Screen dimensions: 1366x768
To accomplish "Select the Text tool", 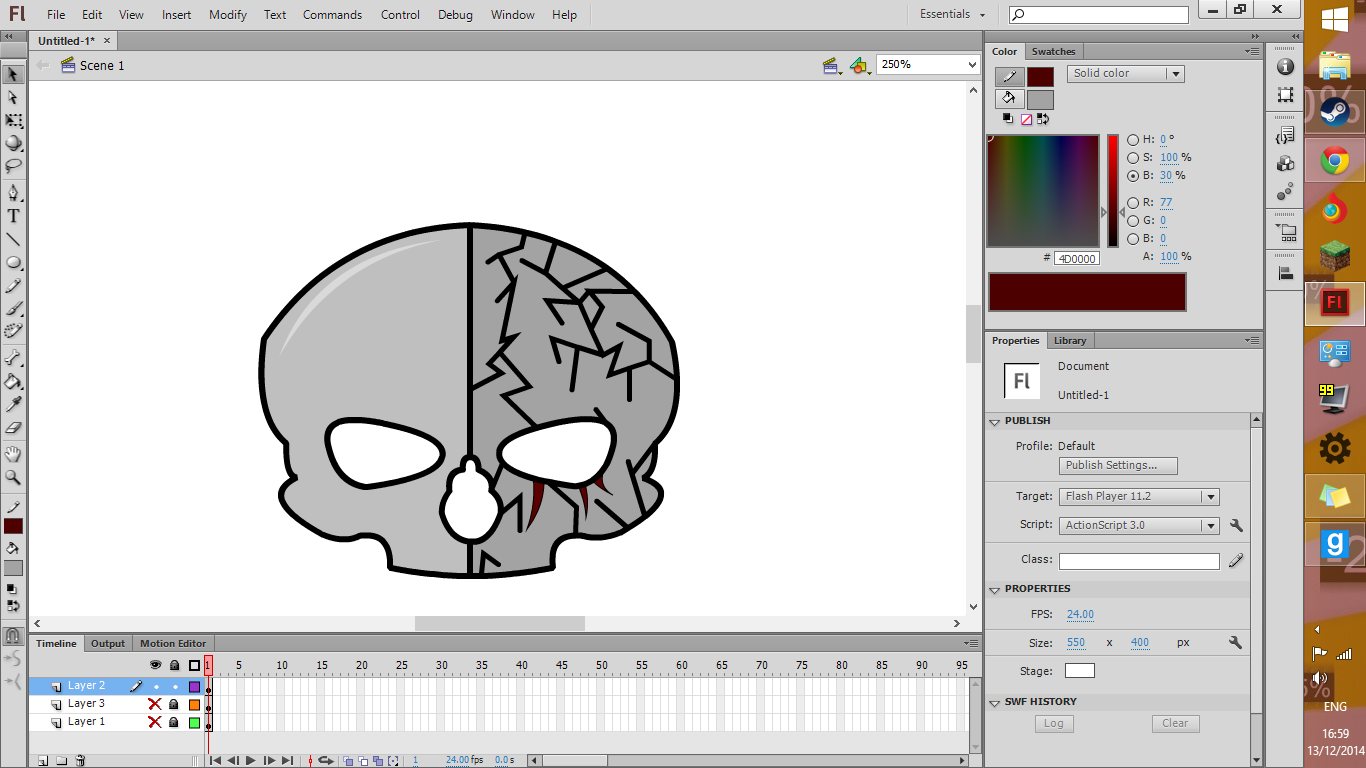I will (13, 215).
